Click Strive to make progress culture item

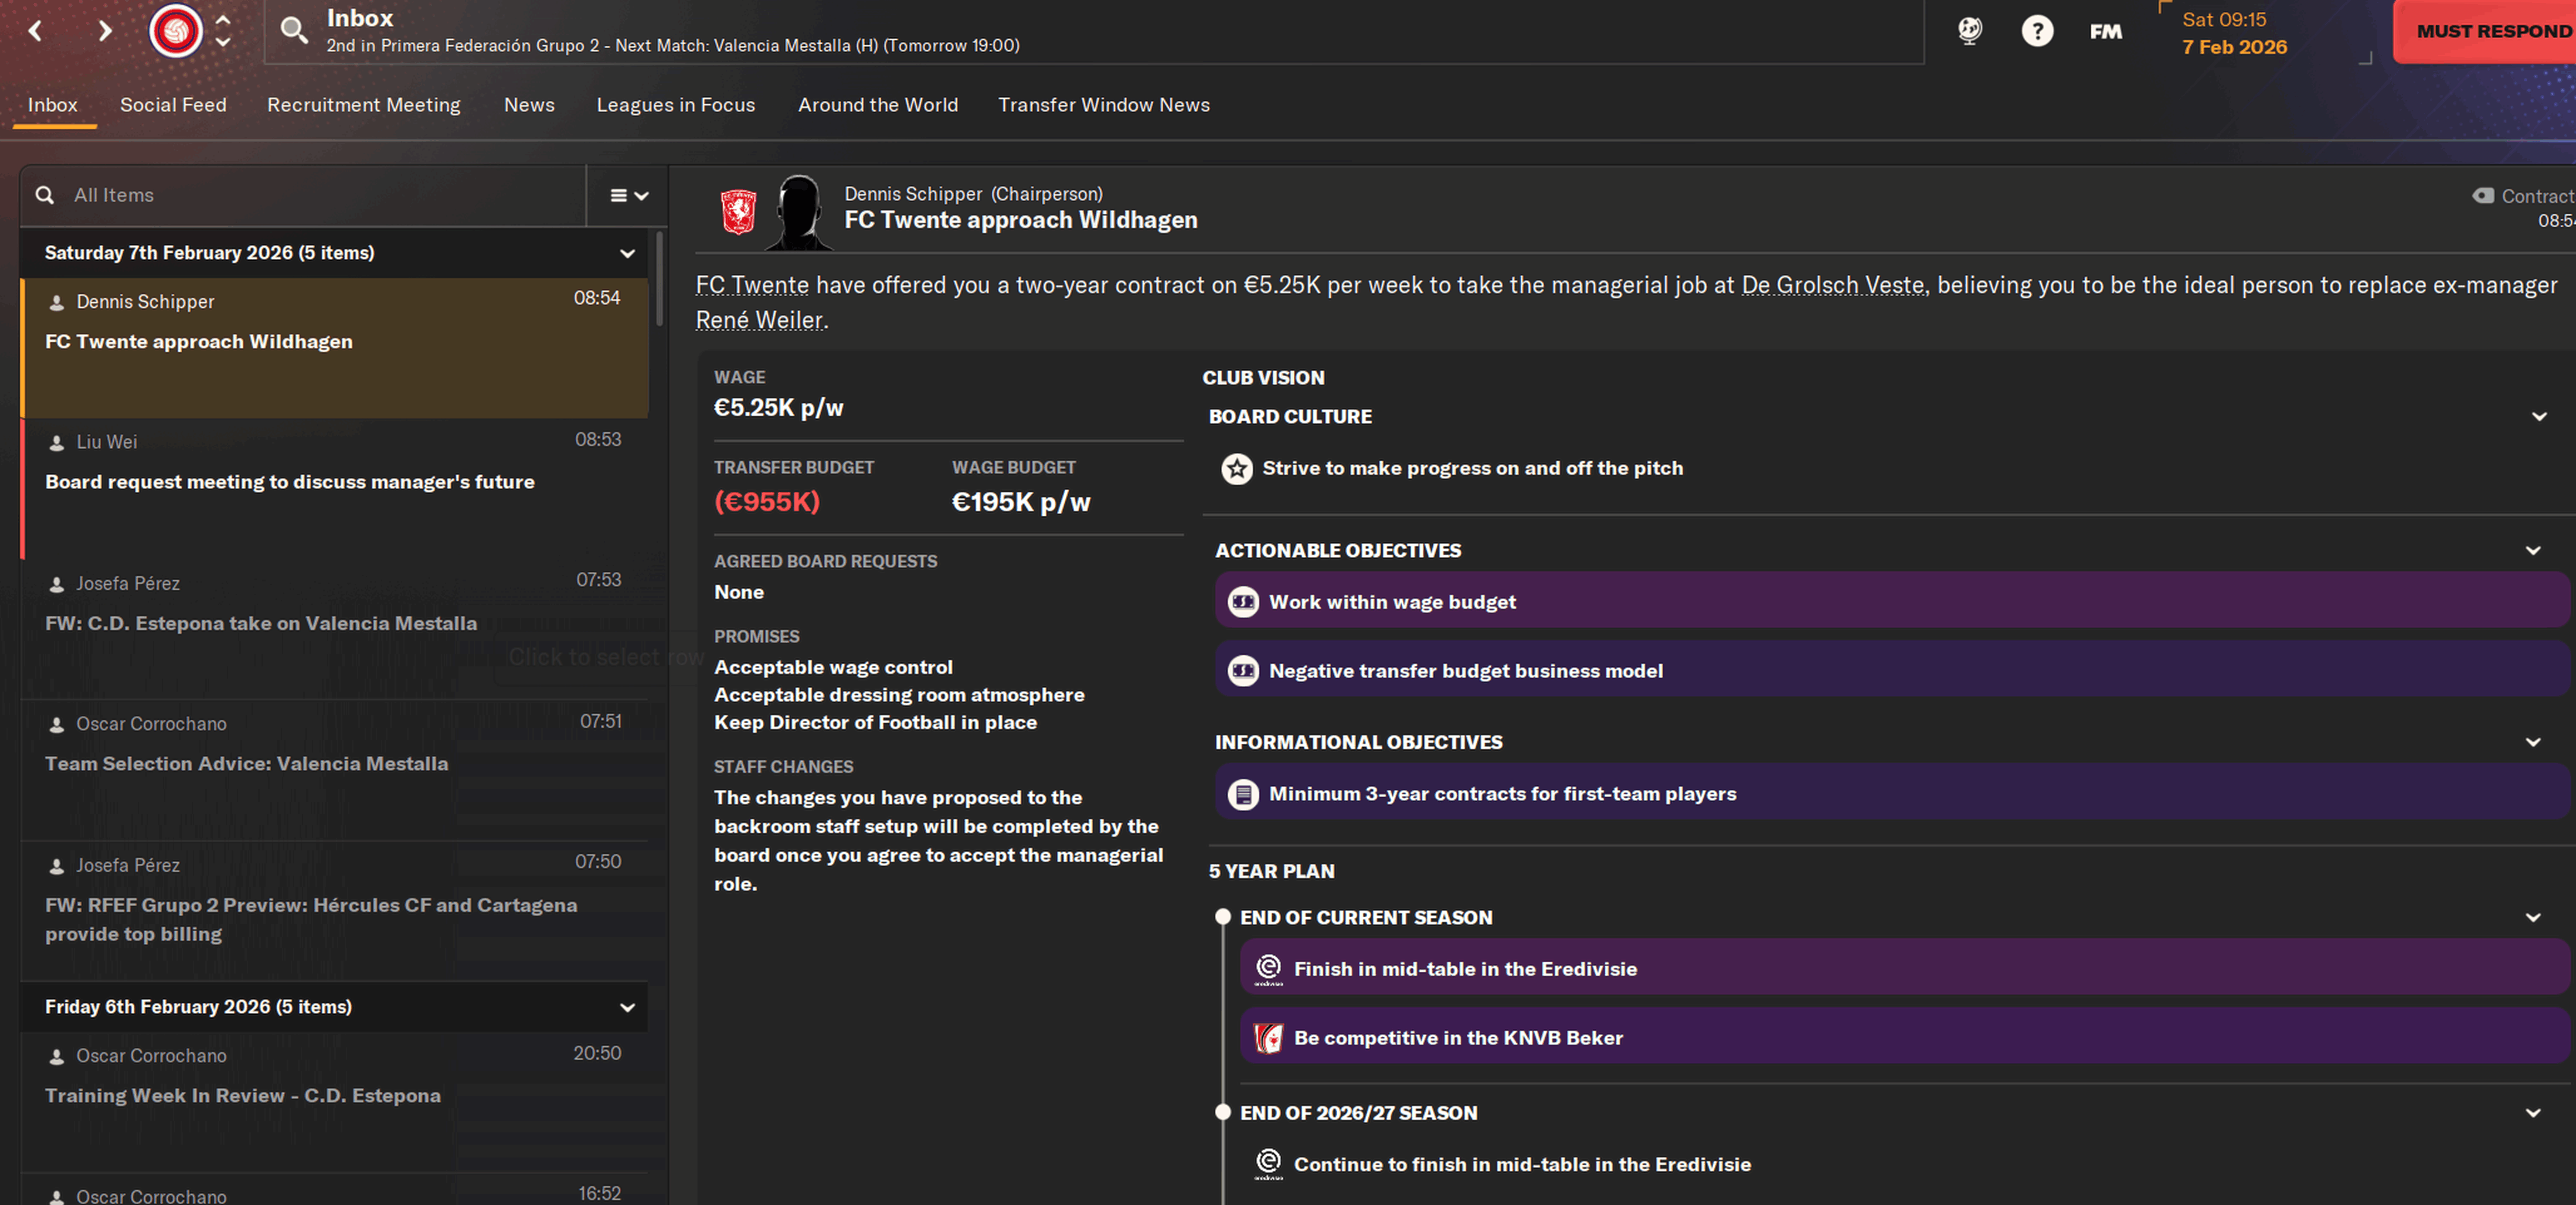point(1472,468)
